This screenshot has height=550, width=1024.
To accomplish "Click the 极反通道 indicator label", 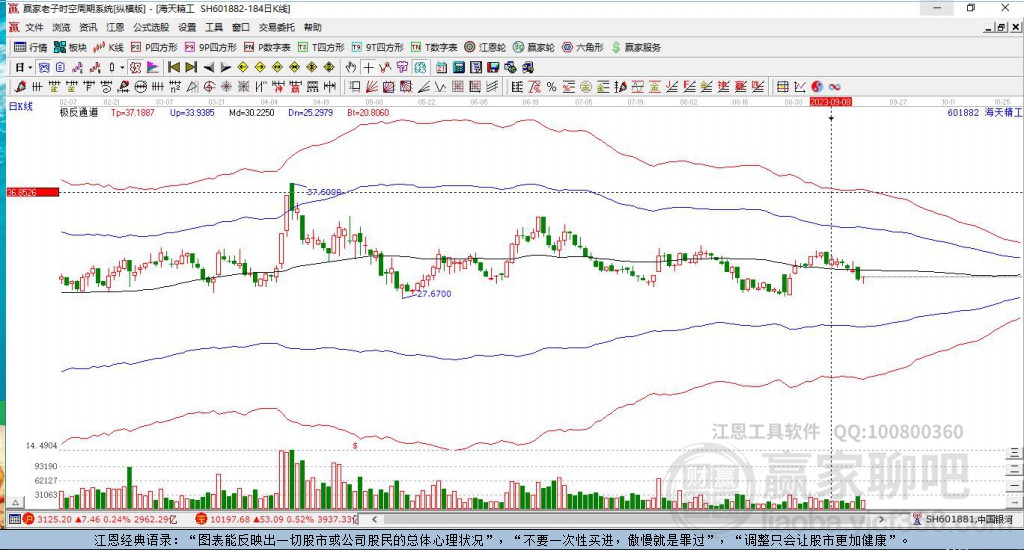I will point(78,112).
